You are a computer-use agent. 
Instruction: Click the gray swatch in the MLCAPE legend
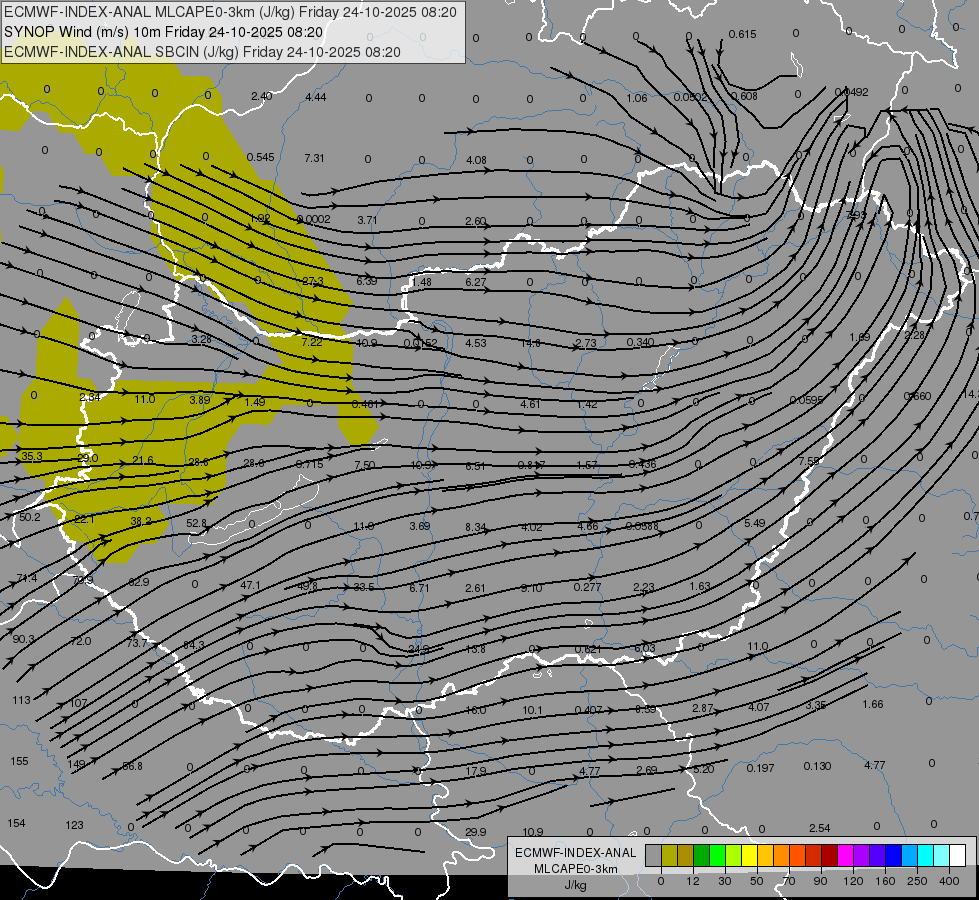[653, 856]
